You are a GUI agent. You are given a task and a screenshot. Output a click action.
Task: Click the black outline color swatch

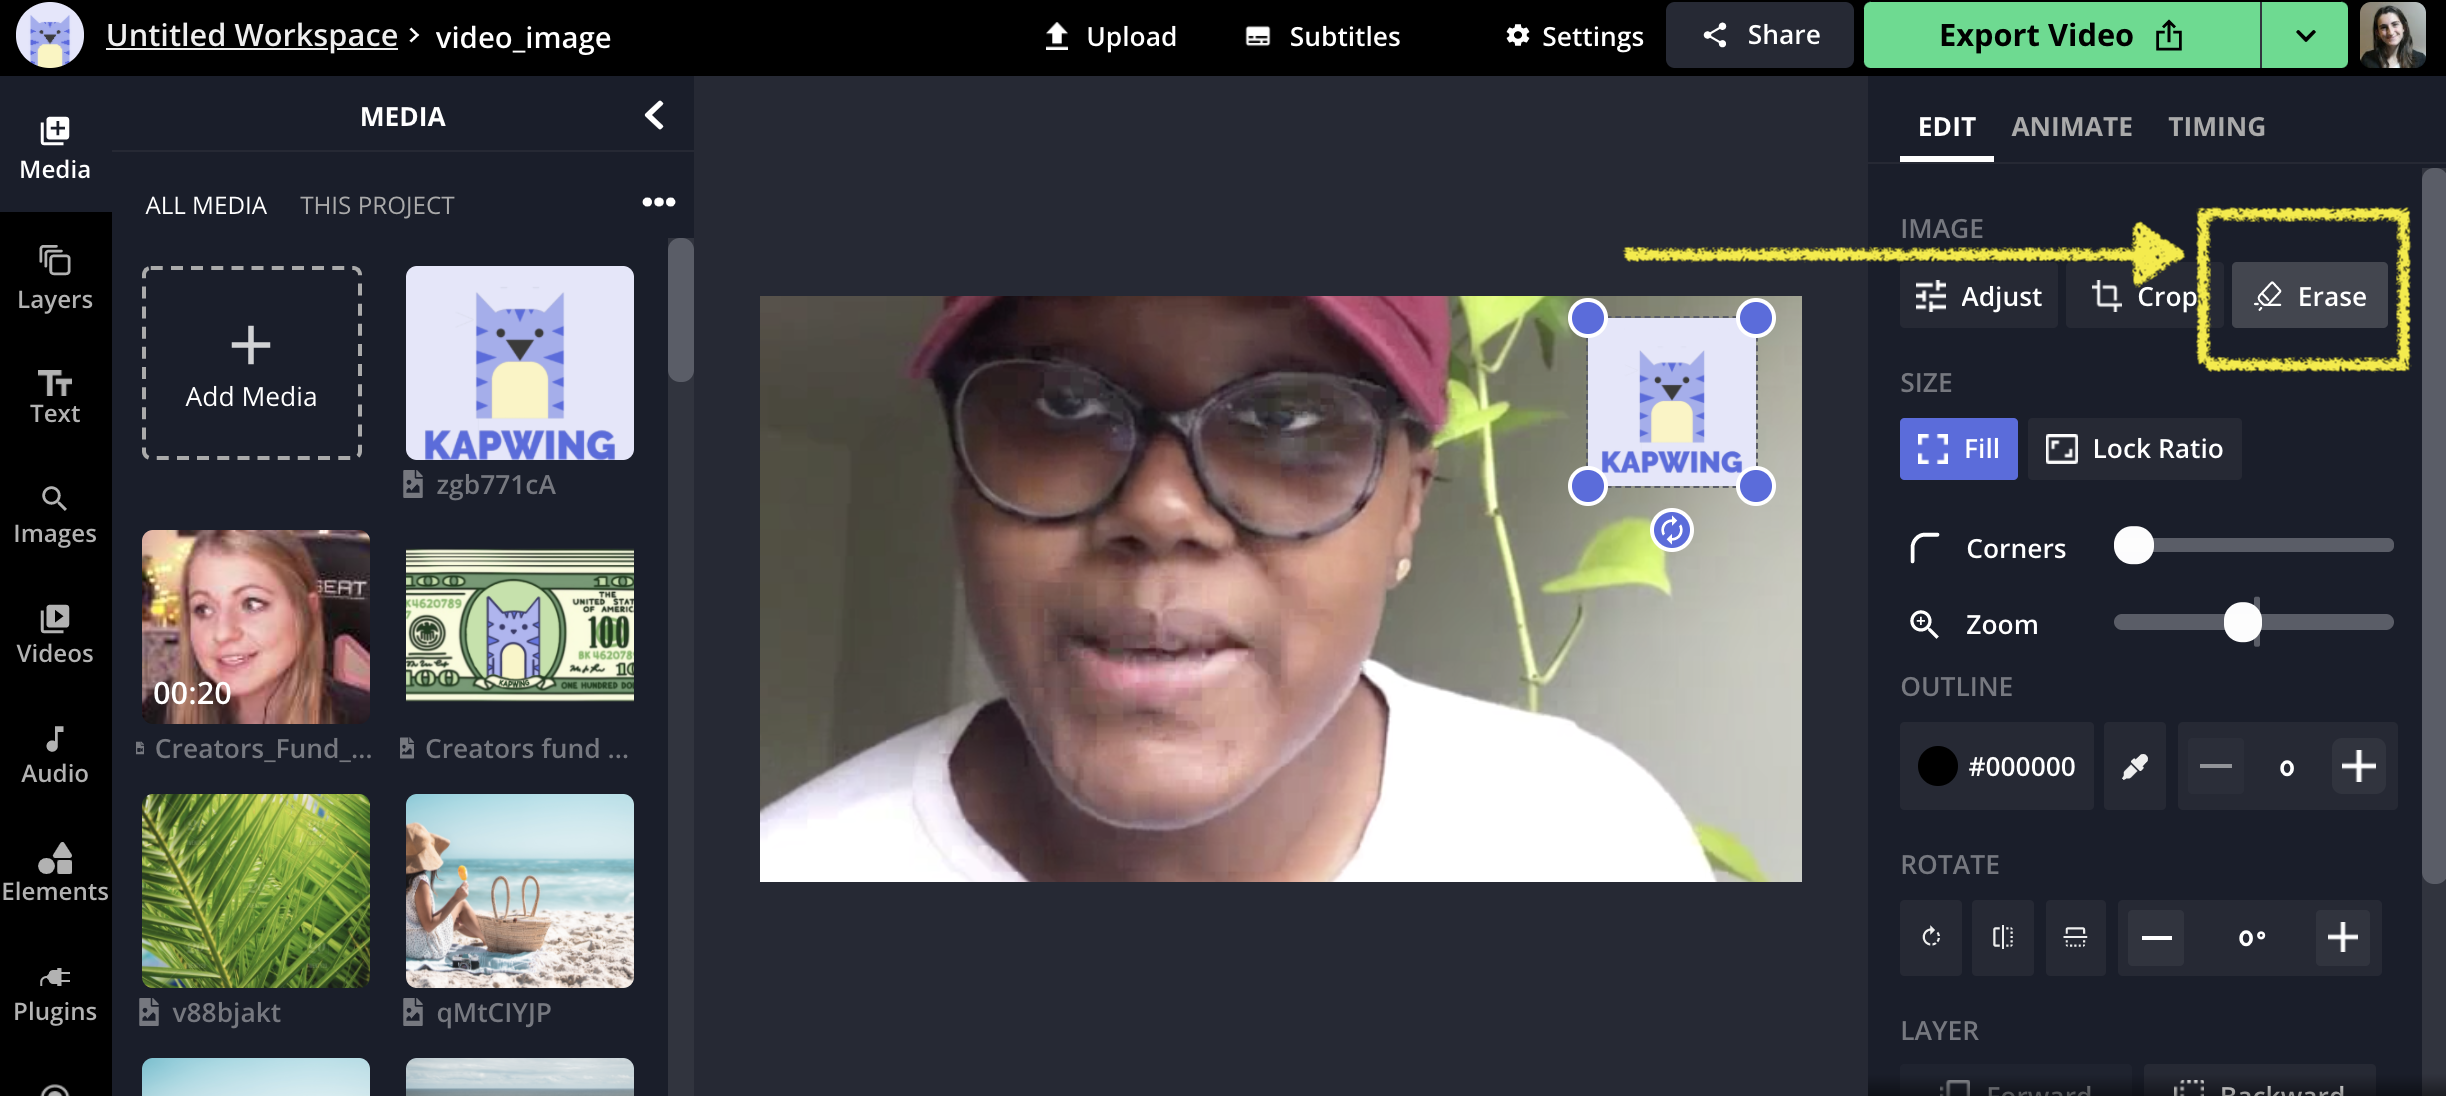(x=1937, y=766)
